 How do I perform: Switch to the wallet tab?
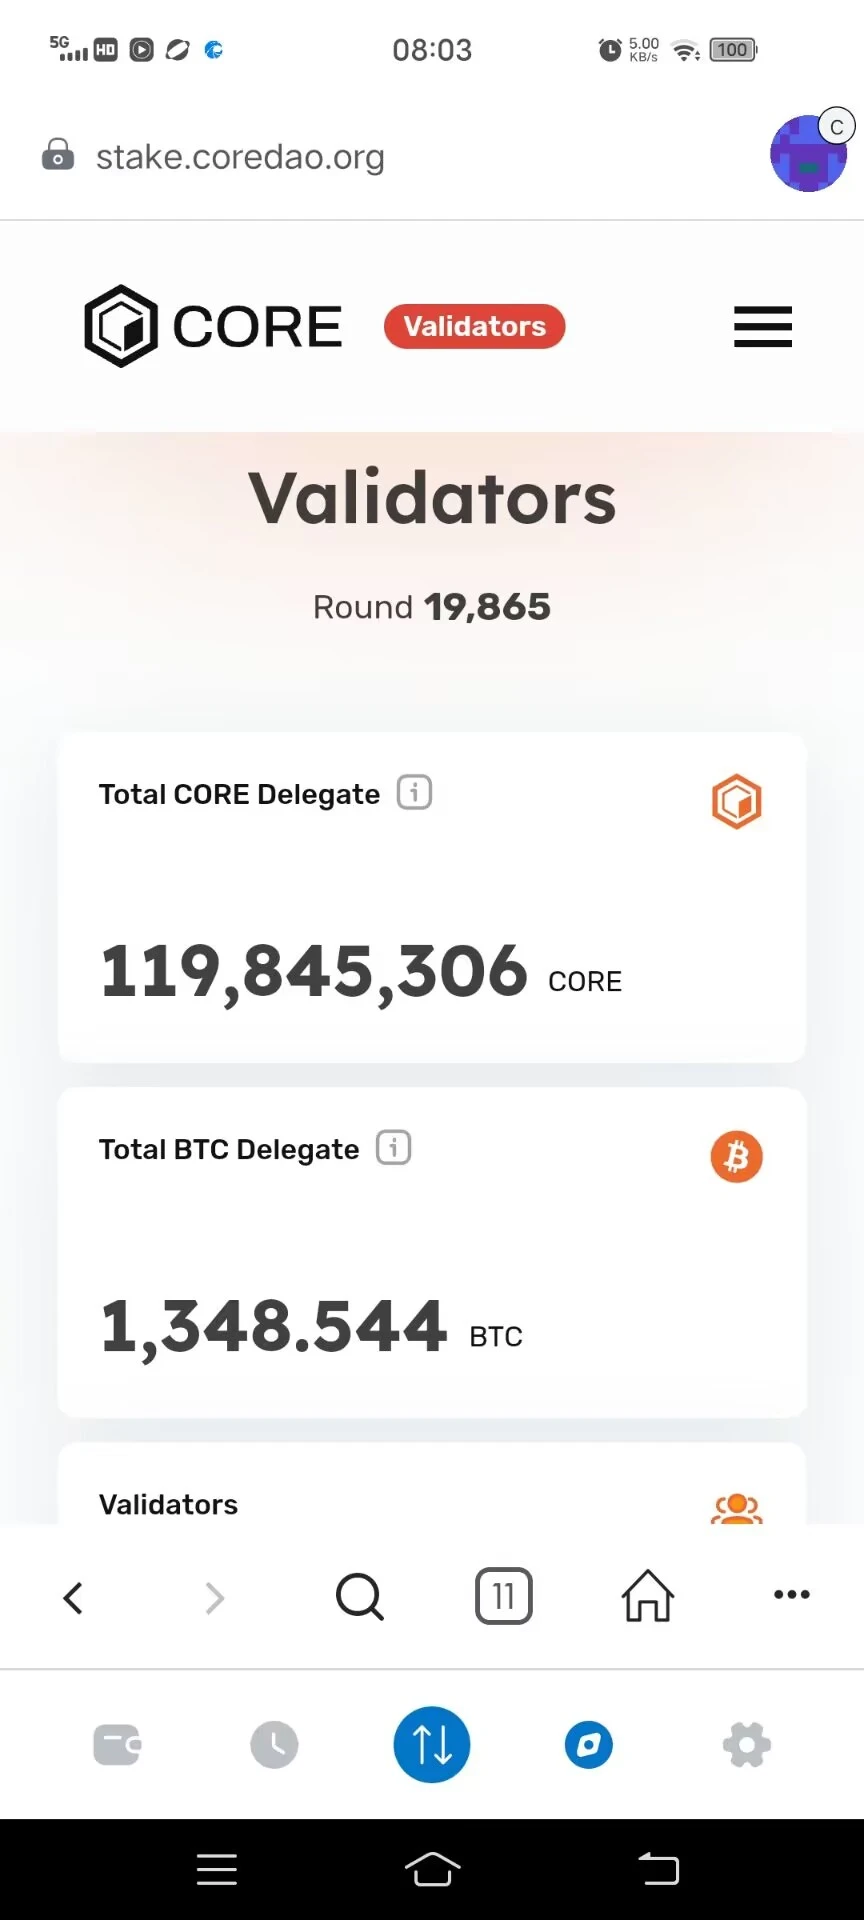pyautogui.click(x=117, y=1746)
